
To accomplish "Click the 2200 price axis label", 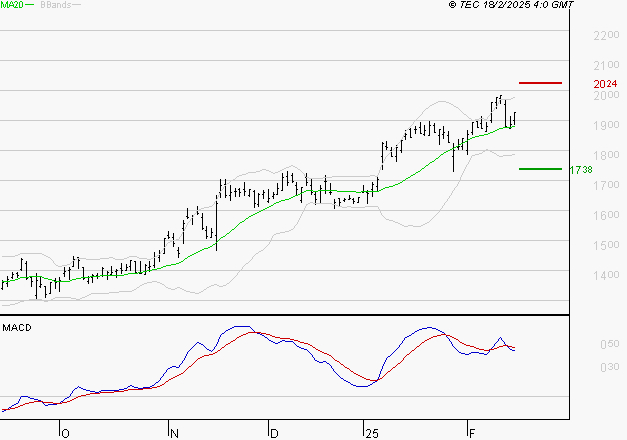I will click(x=606, y=35).
